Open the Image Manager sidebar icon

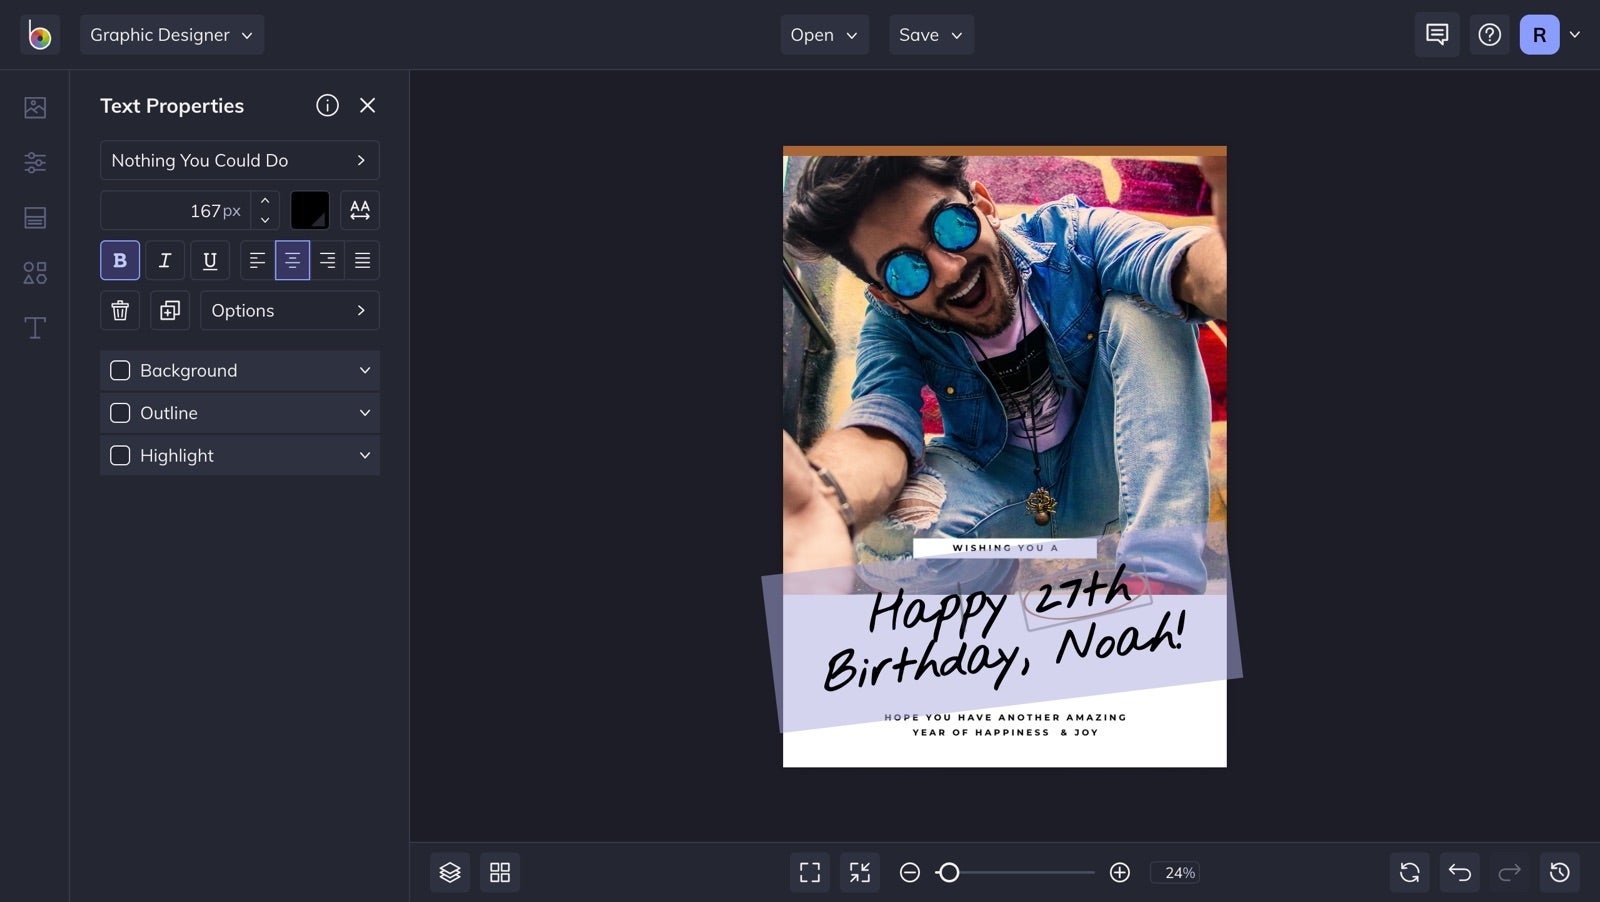pyautogui.click(x=35, y=107)
